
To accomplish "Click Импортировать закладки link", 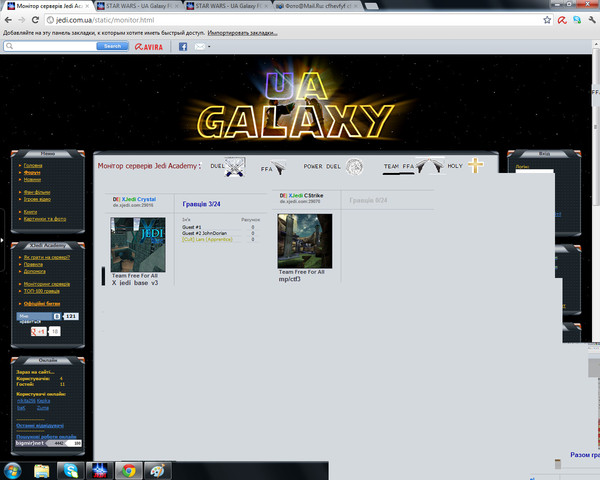I will [x=243, y=33].
